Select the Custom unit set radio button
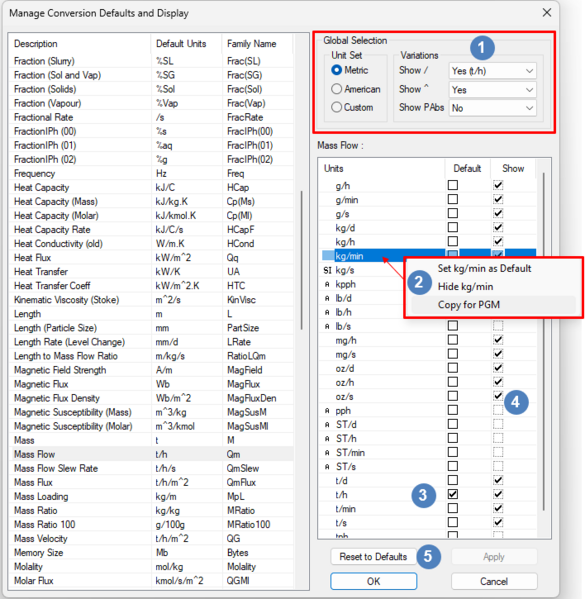 pos(336,107)
